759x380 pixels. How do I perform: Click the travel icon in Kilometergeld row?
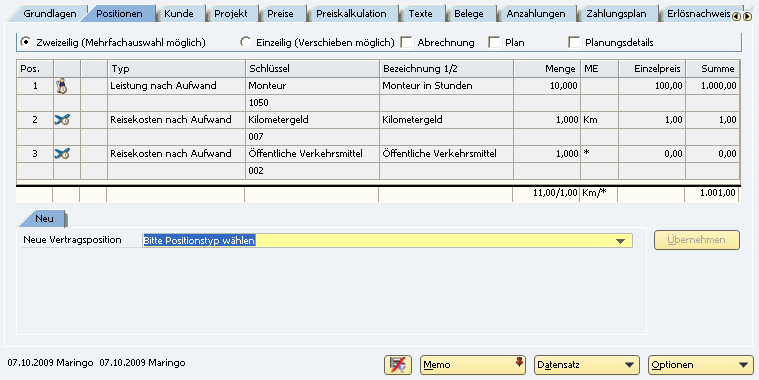tap(62, 120)
